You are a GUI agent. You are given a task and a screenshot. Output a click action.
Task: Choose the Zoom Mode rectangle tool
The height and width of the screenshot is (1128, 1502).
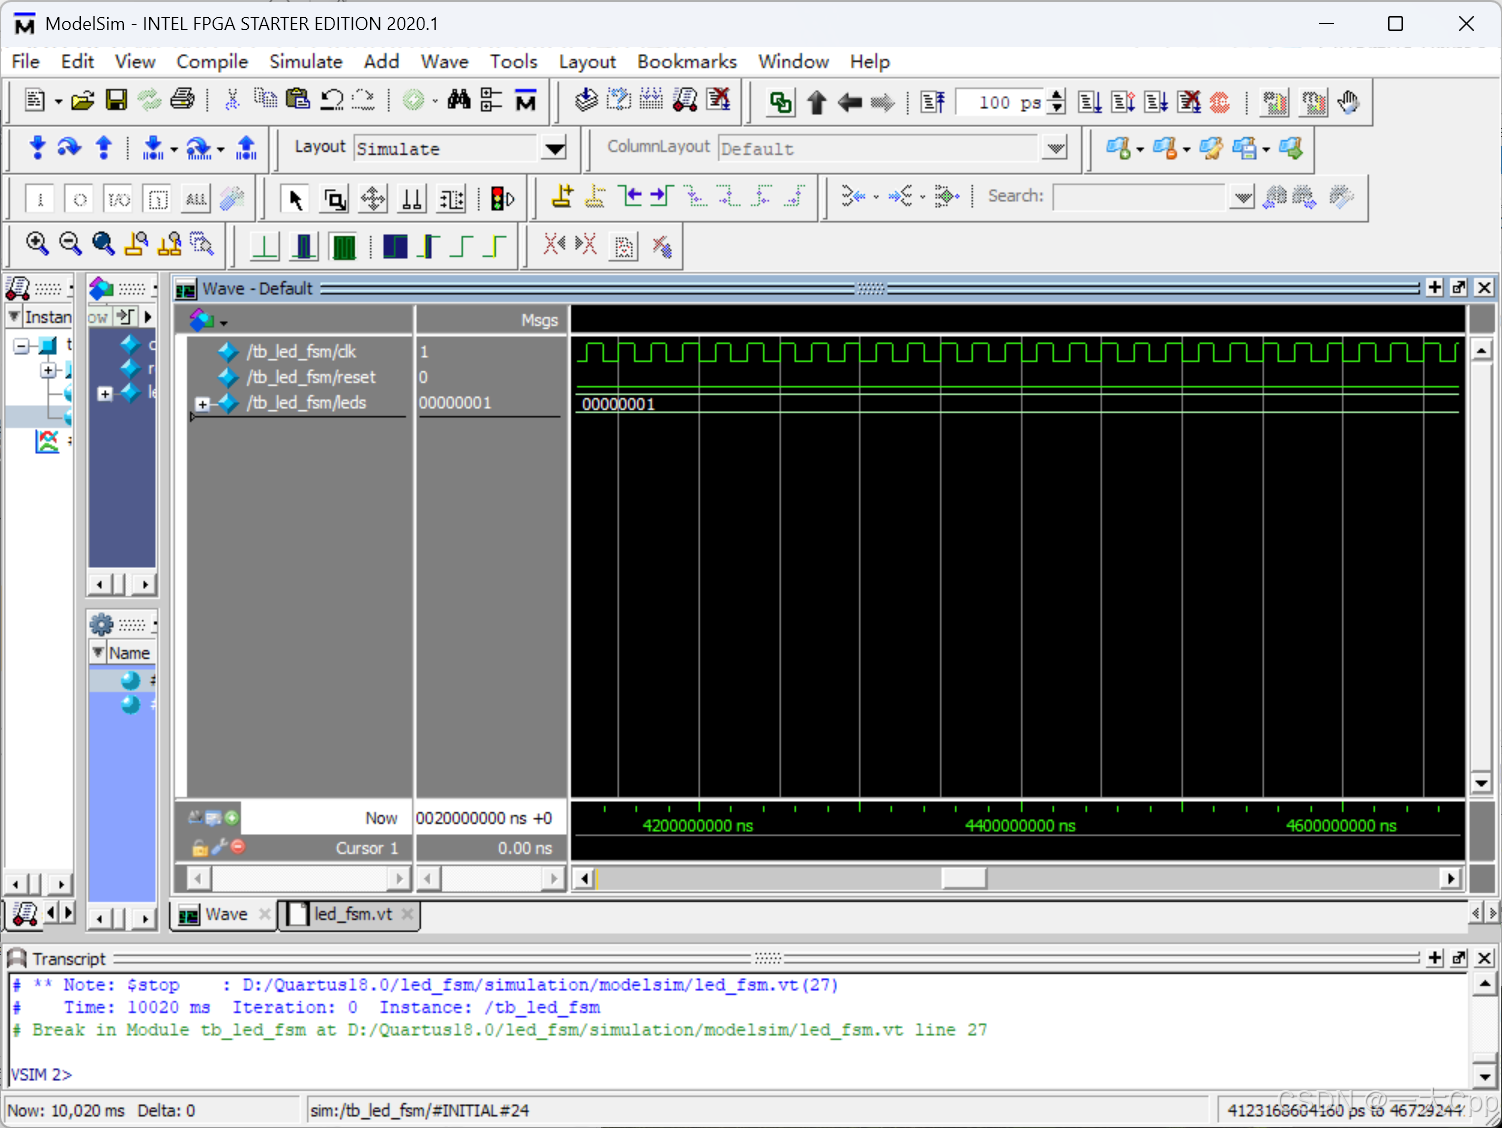335,199
